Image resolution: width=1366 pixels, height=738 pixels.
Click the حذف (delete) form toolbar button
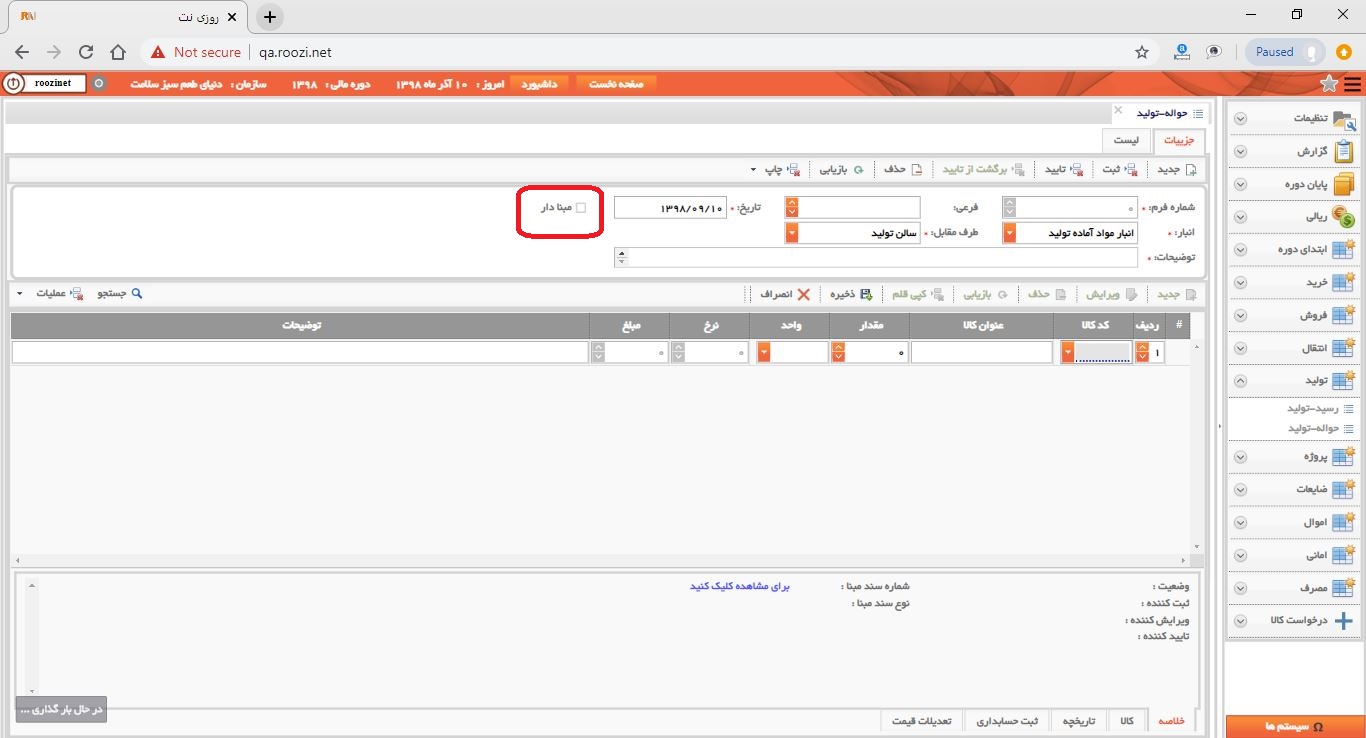(903, 169)
